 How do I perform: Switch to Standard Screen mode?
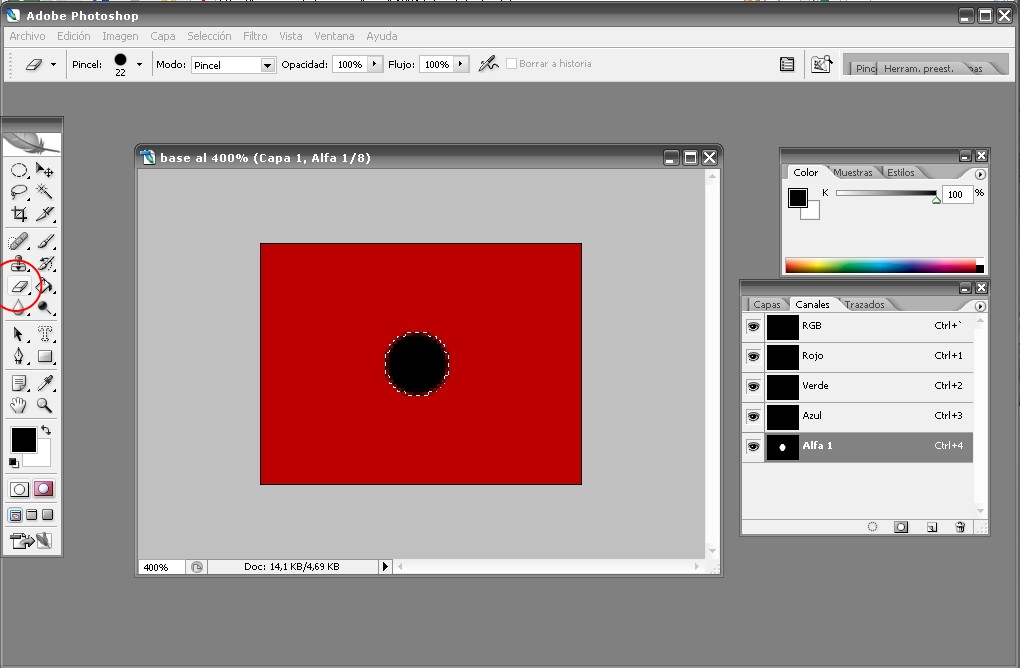(x=15, y=515)
